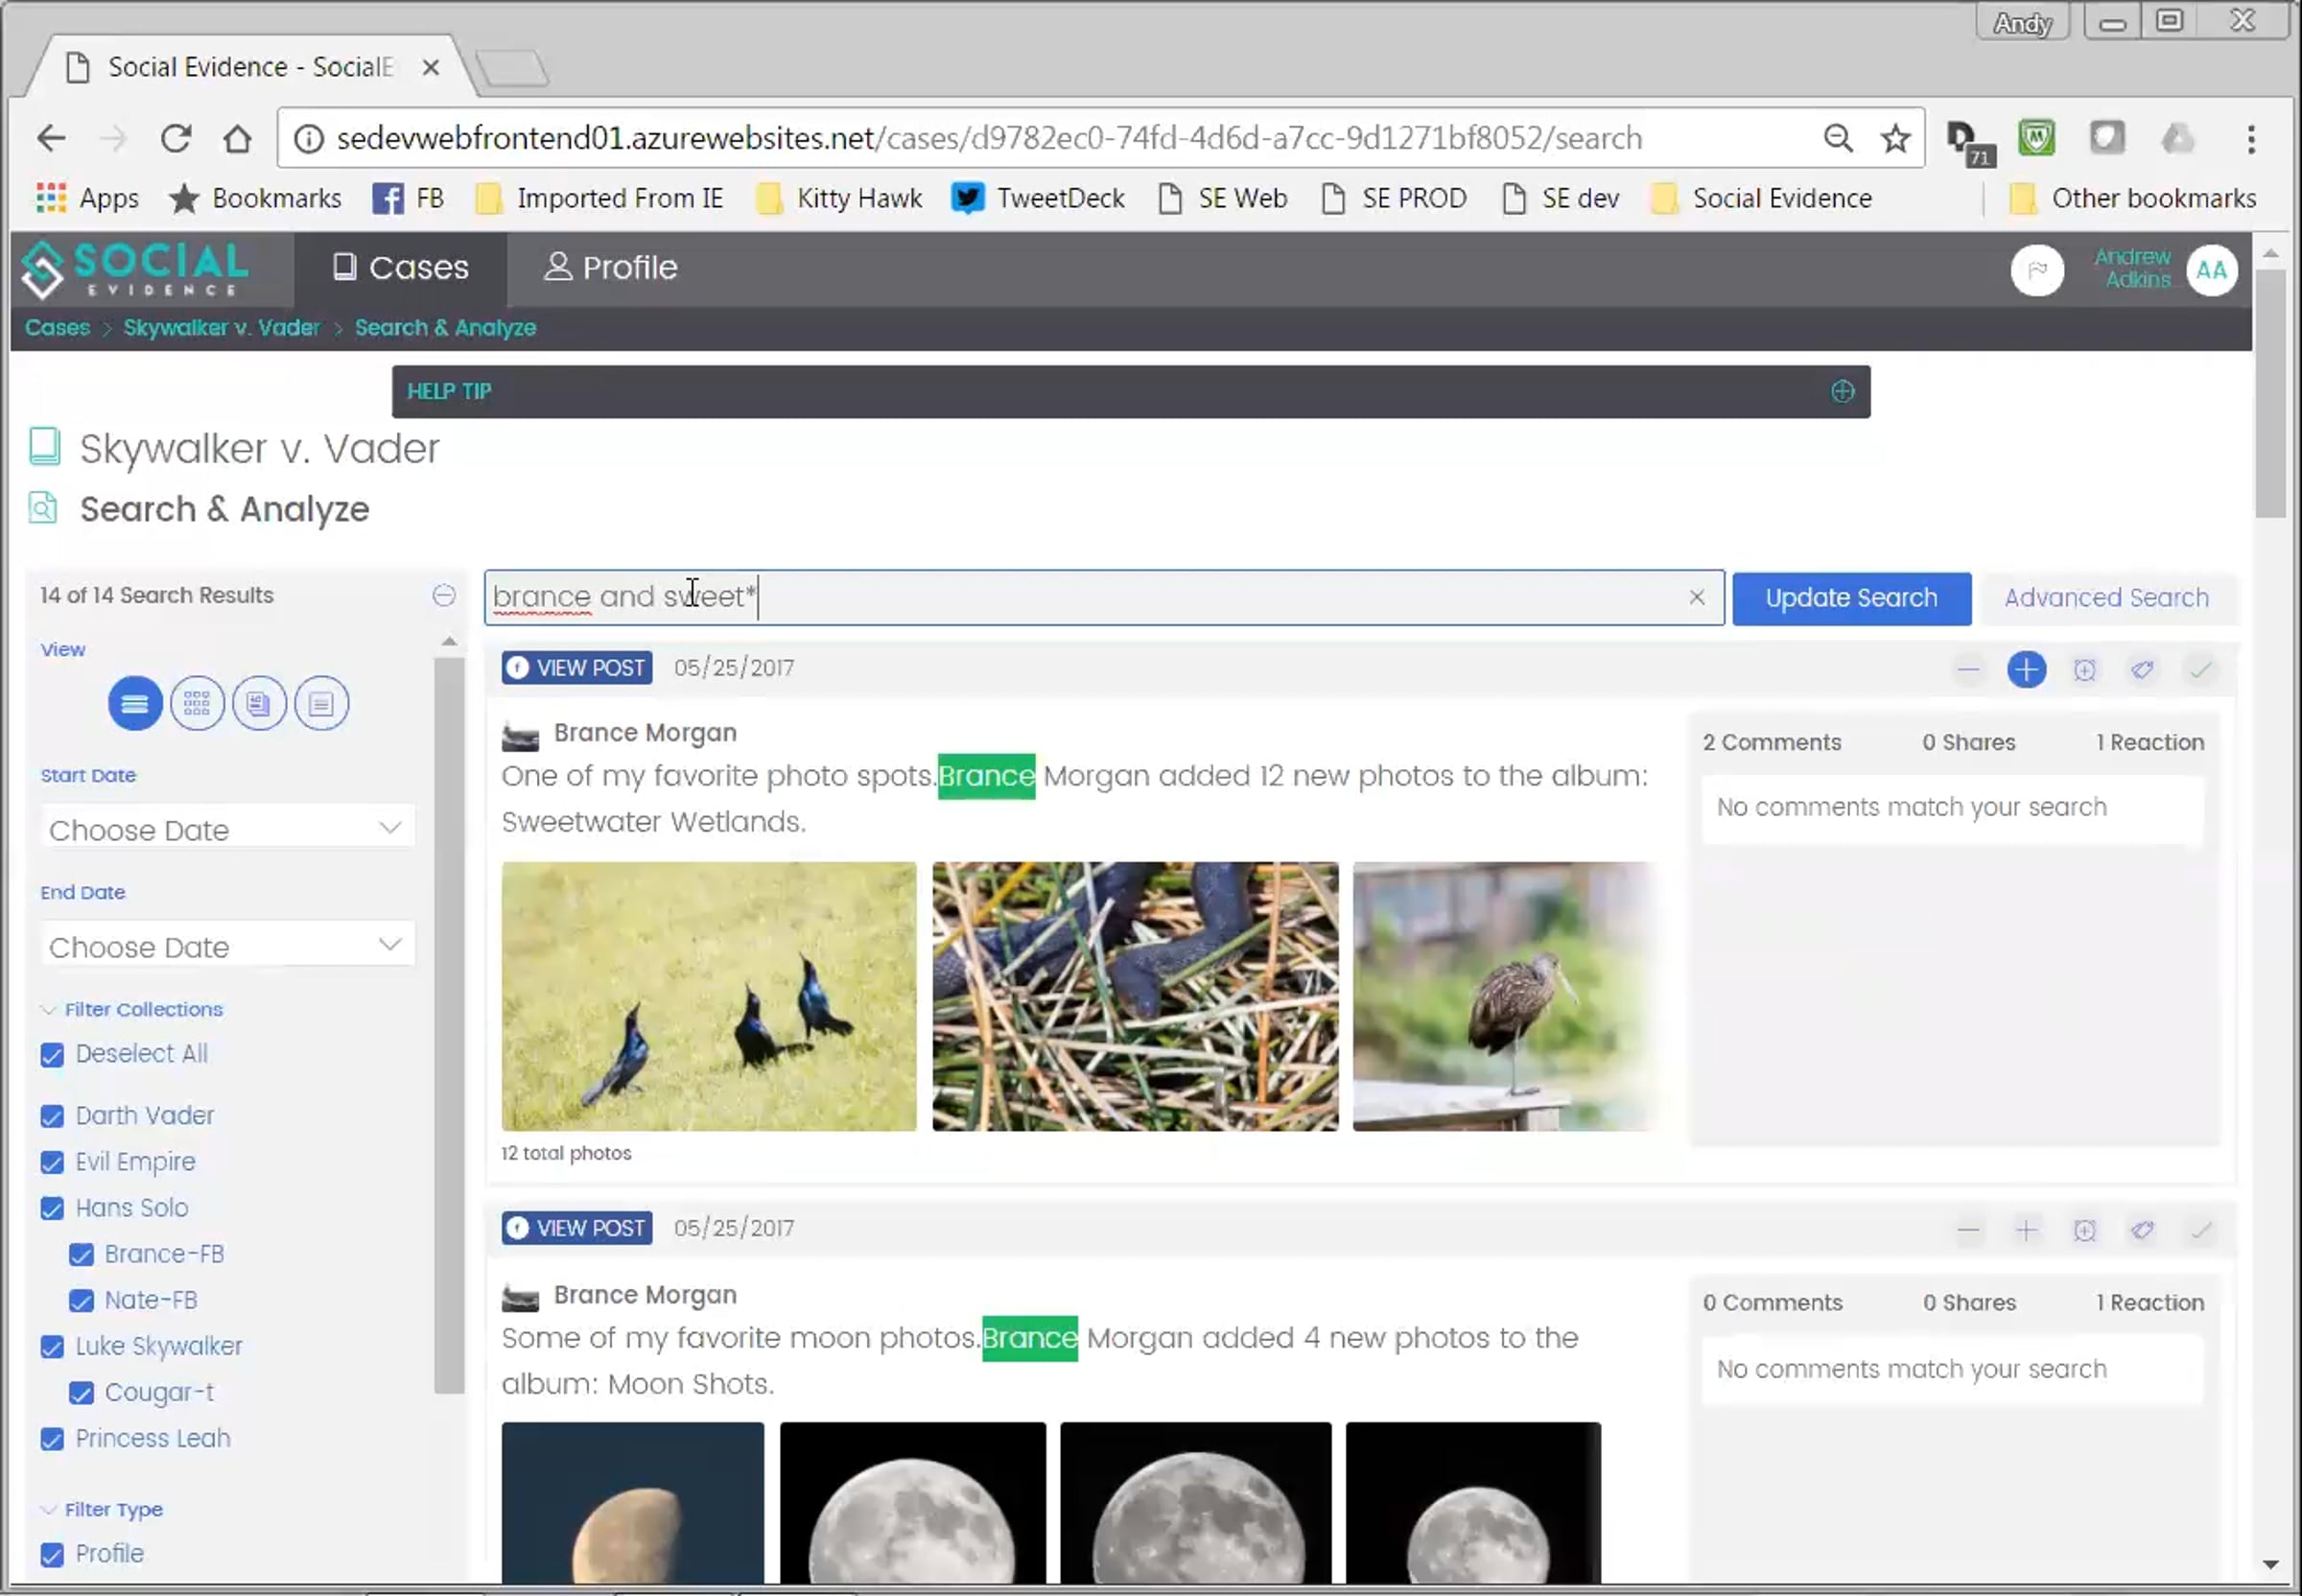Go to browser home page
The width and height of the screenshot is (2302, 1596).
point(237,138)
